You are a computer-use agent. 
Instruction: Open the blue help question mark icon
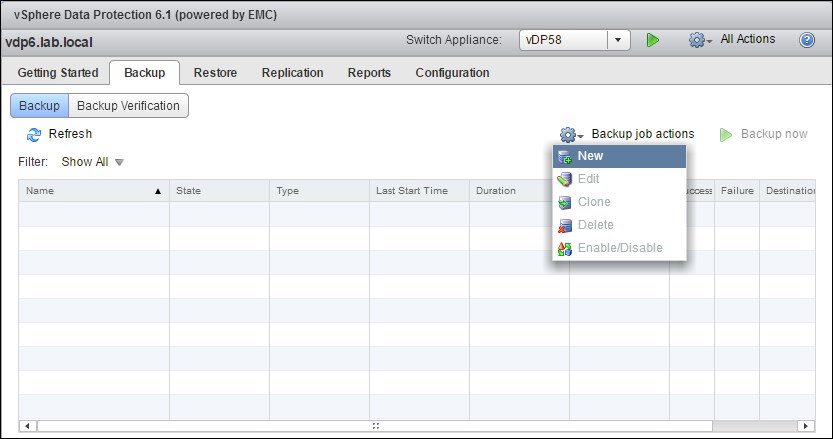pos(806,40)
